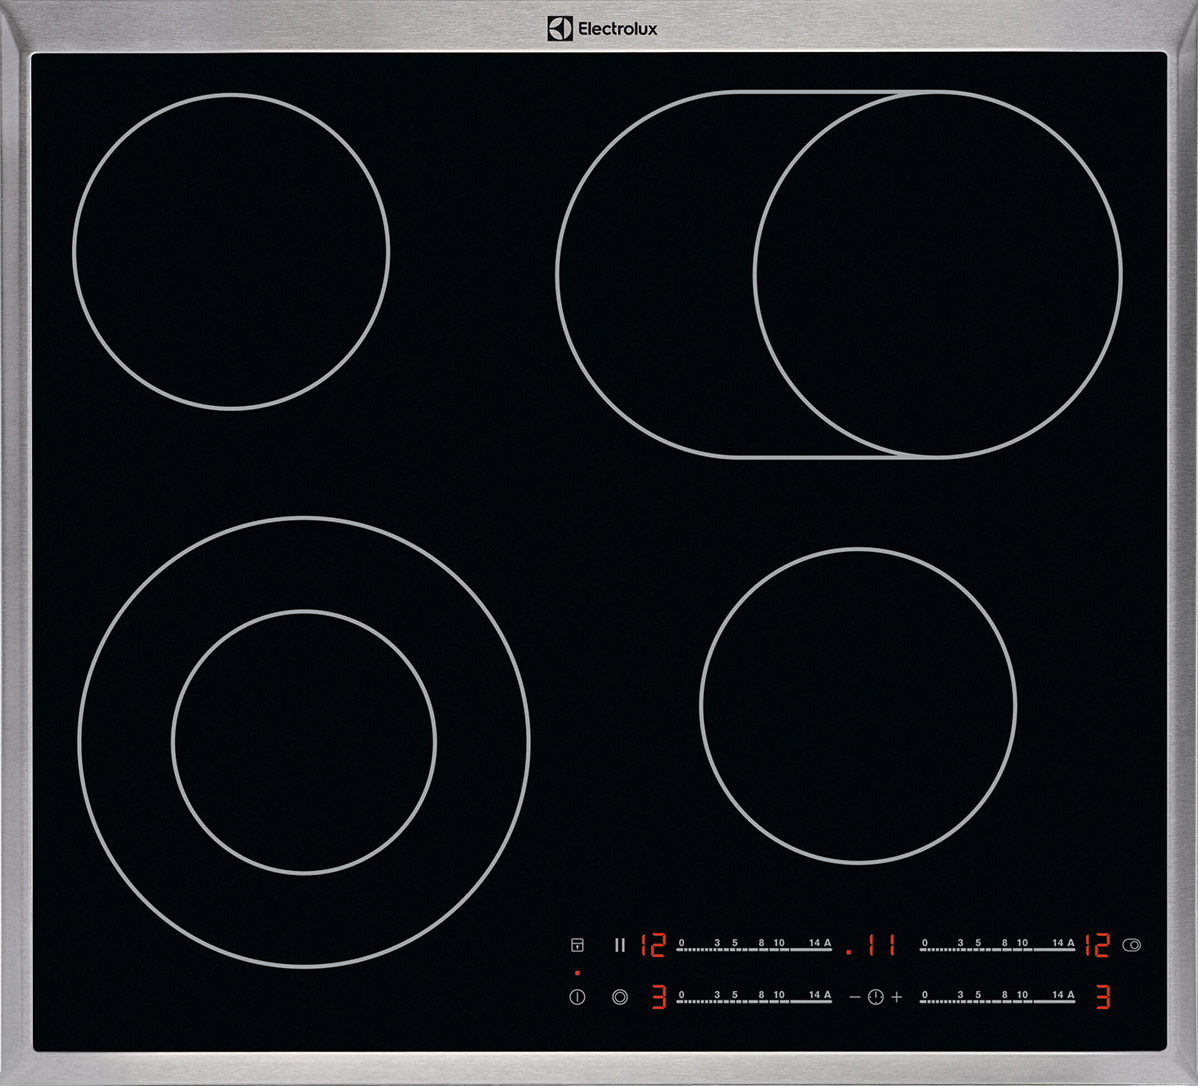This screenshot has height=1086, width=1198.
Task: Tap the timer clock icon
Action: pyautogui.click(x=874, y=996)
